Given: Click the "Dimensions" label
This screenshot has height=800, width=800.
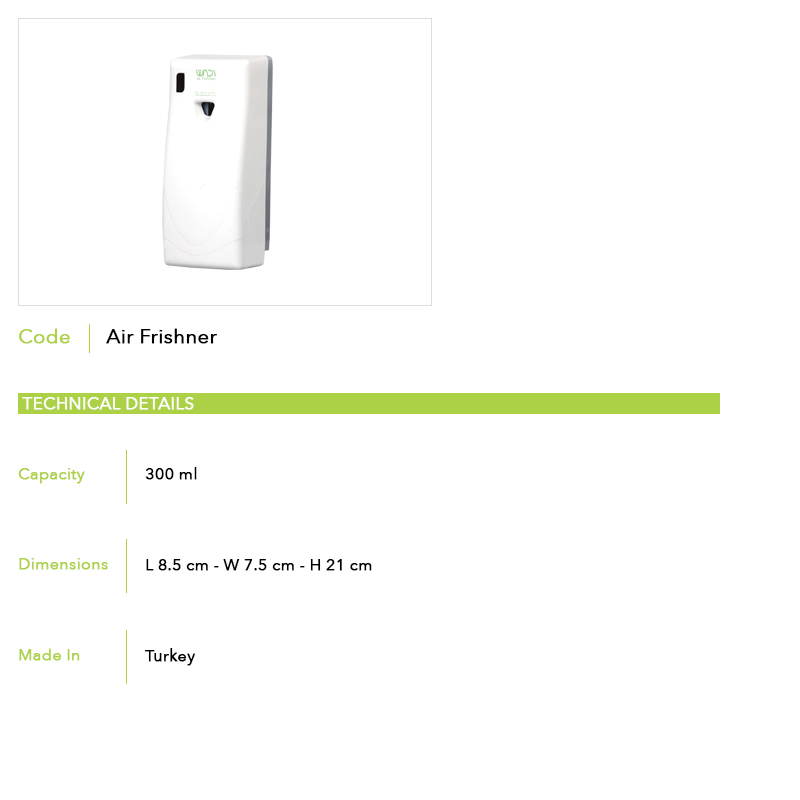Looking at the screenshot, I should [x=63, y=564].
